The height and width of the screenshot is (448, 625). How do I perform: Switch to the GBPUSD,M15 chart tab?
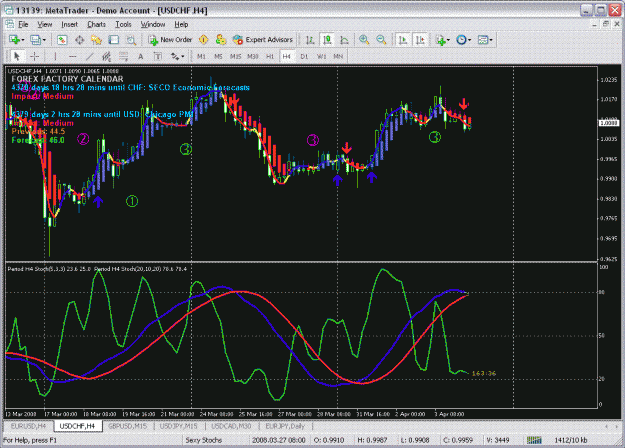coord(128,426)
